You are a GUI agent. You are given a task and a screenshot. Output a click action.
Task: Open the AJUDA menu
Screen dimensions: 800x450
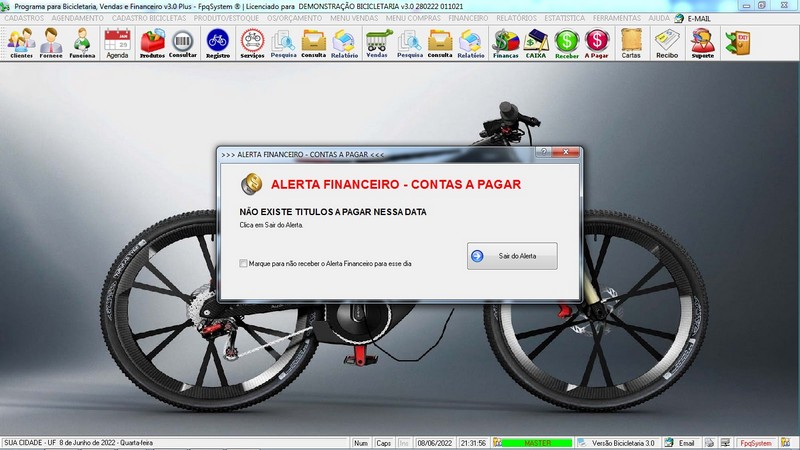click(659, 18)
